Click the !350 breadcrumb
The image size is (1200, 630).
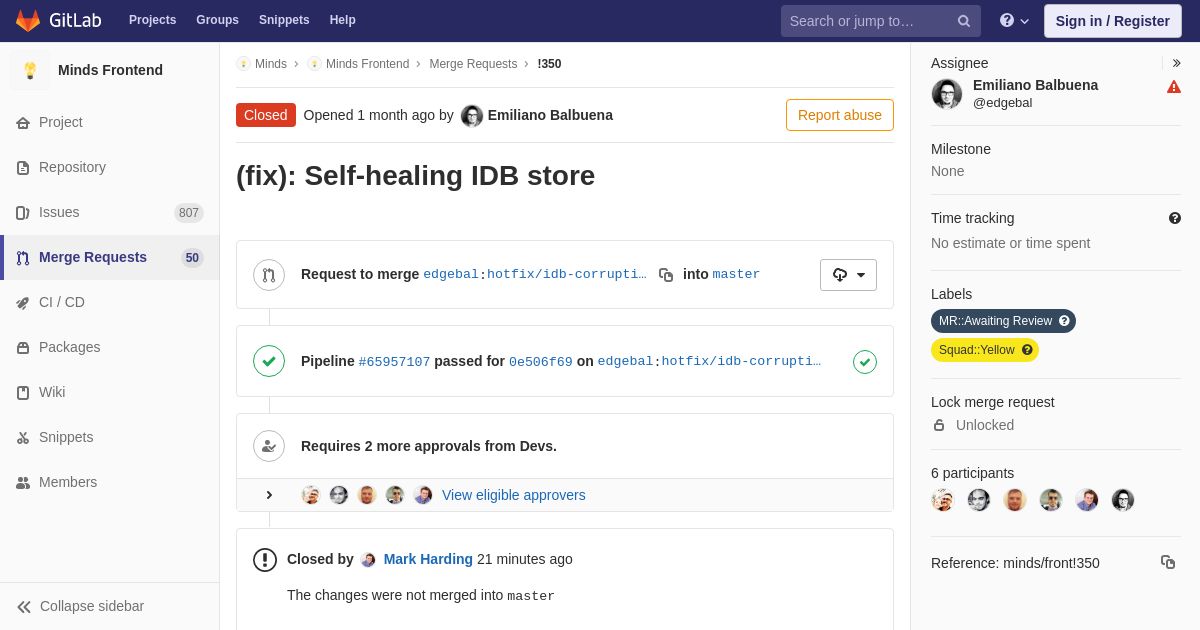click(549, 64)
